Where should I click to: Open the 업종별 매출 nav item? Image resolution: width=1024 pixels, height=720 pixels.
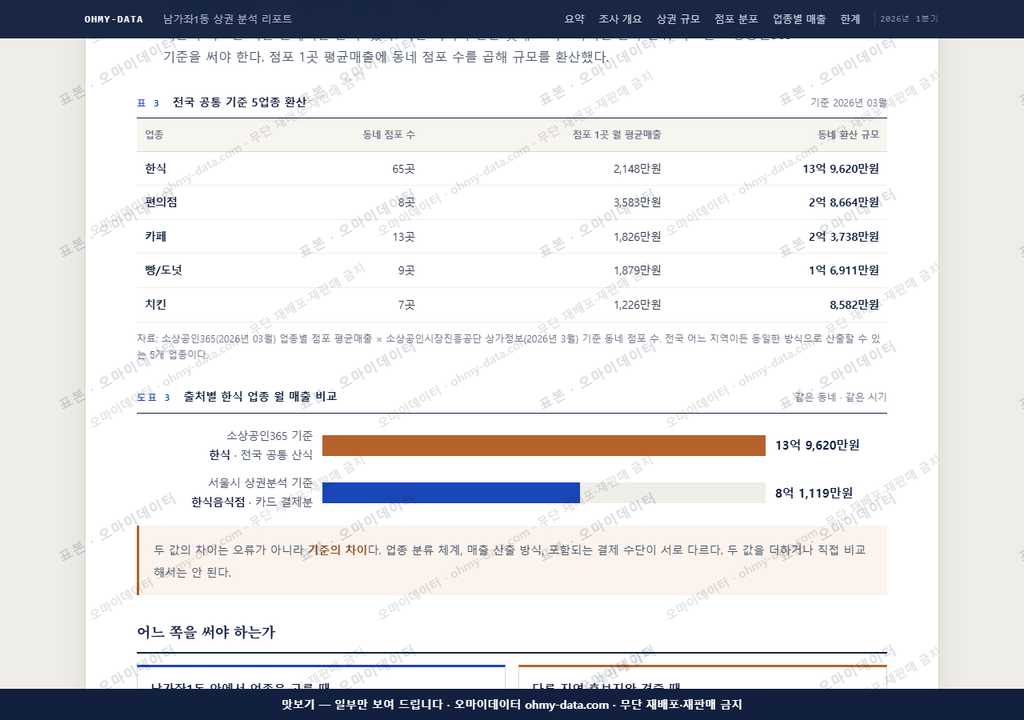pos(799,19)
